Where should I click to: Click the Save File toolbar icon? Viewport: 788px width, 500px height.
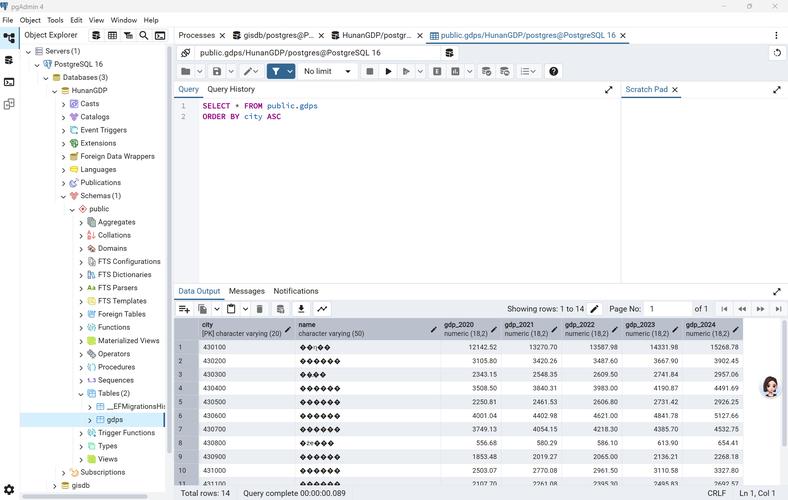pyautogui.click(x=216, y=71)
